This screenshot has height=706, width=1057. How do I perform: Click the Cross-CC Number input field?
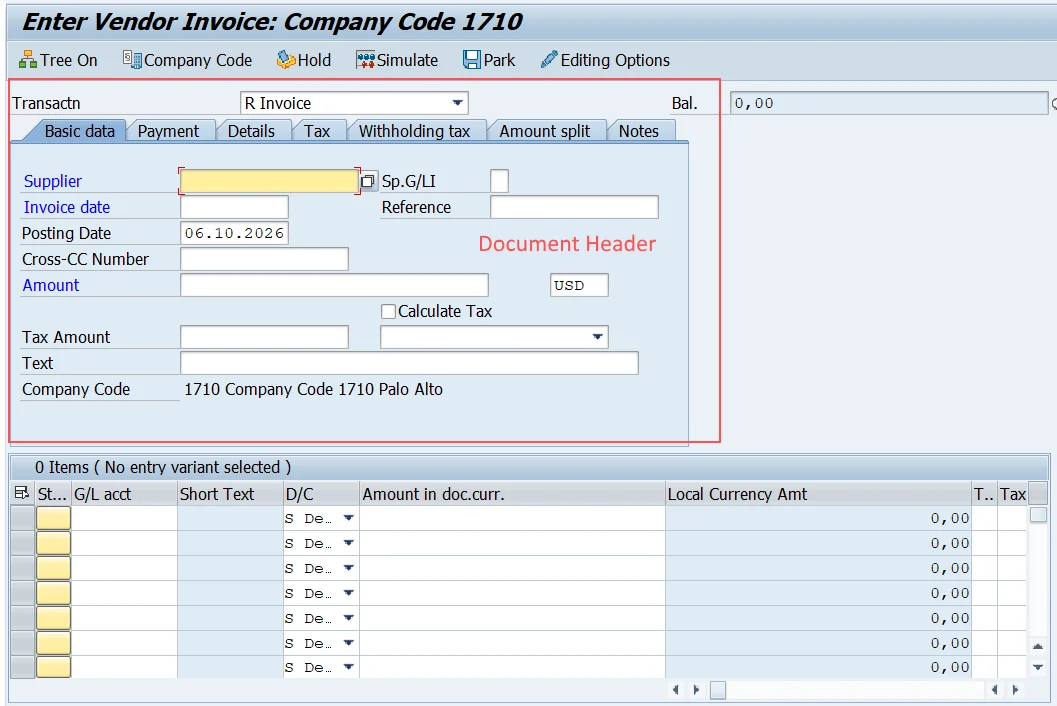click(x=264, y=259)
